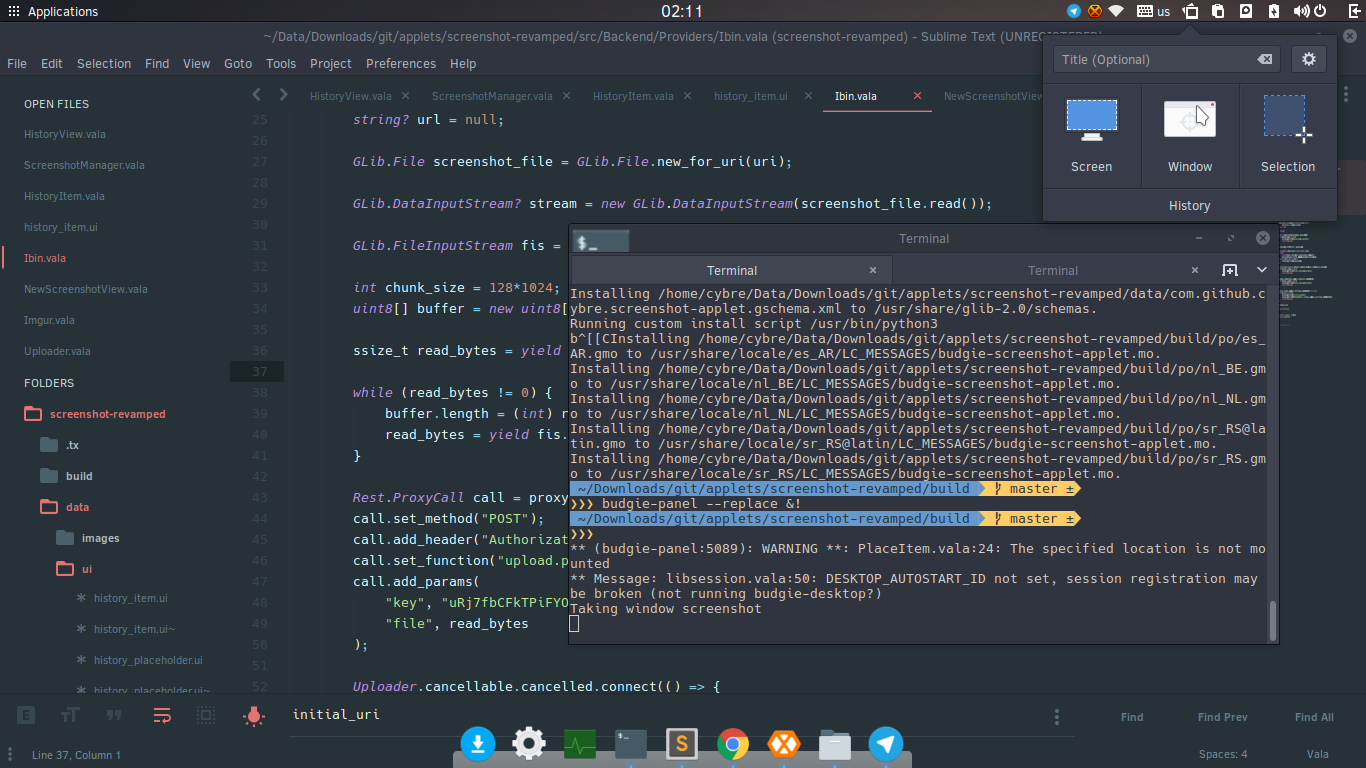Capture the full Screen in screenshot applet
The width and height of the screenshot is (1366, 768).
(1091, 135)
